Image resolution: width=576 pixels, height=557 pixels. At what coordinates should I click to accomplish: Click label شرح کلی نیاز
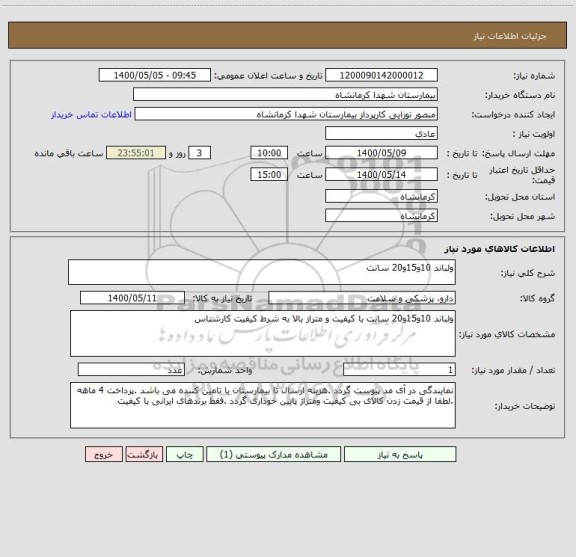[x=528, y=273]
